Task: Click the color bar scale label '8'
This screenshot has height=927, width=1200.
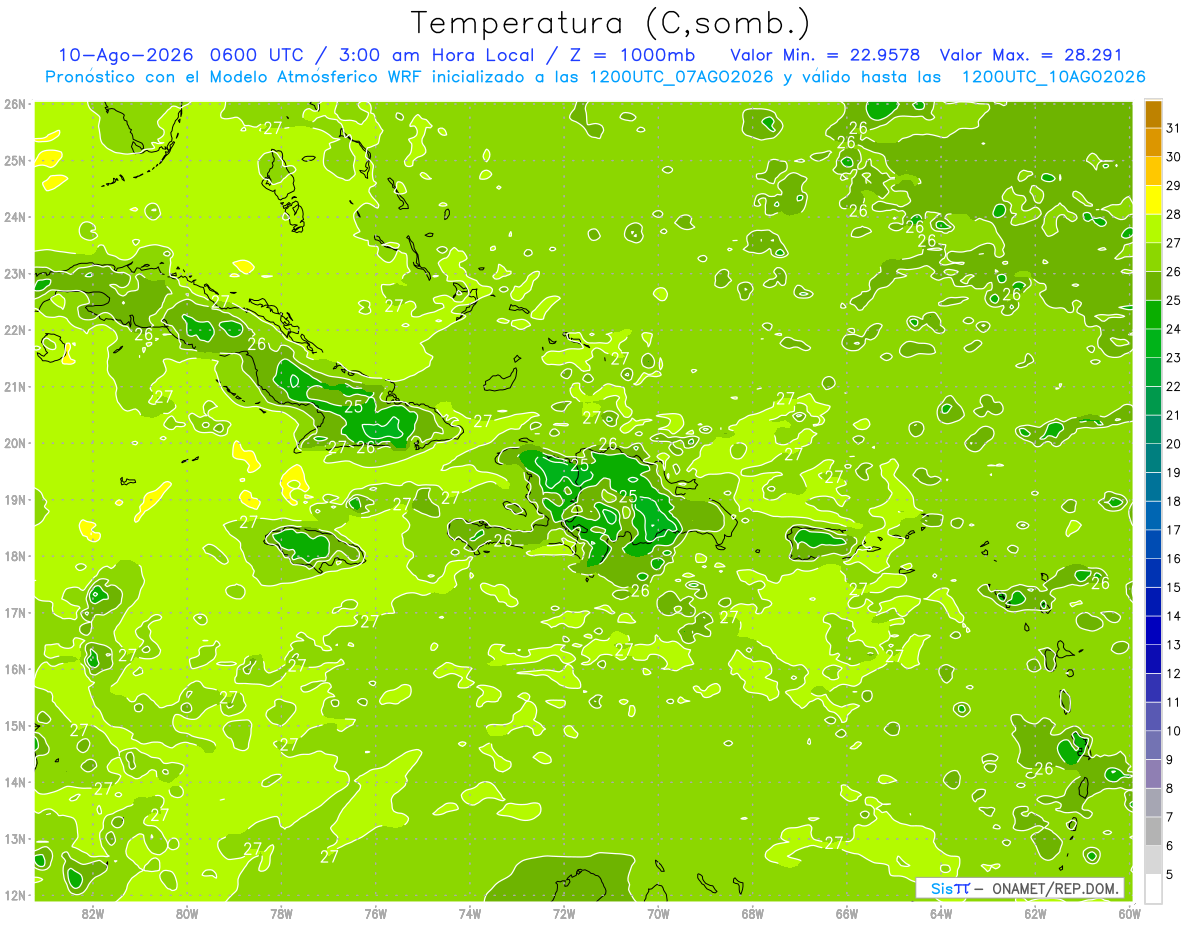Action: click(x=1171, y=788)
